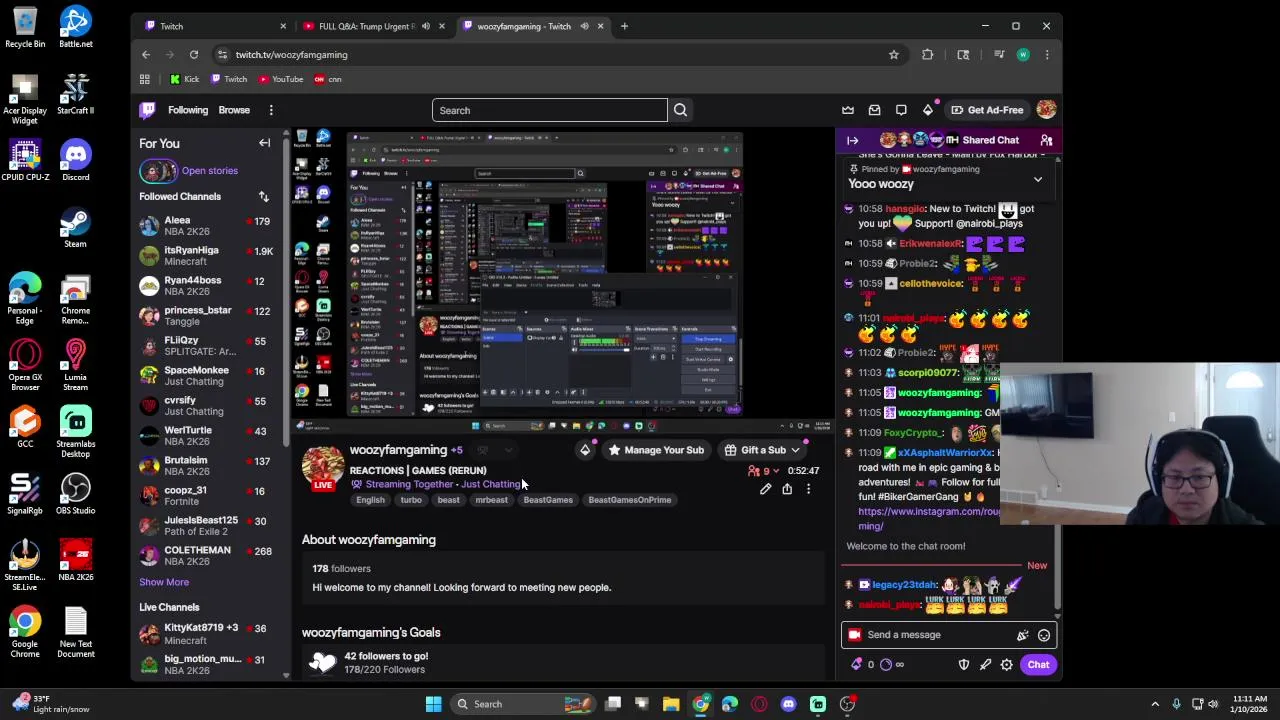Open emote picker in chat box
Viewport: 1280px width, 720px height.
(x=1044, y=635)
